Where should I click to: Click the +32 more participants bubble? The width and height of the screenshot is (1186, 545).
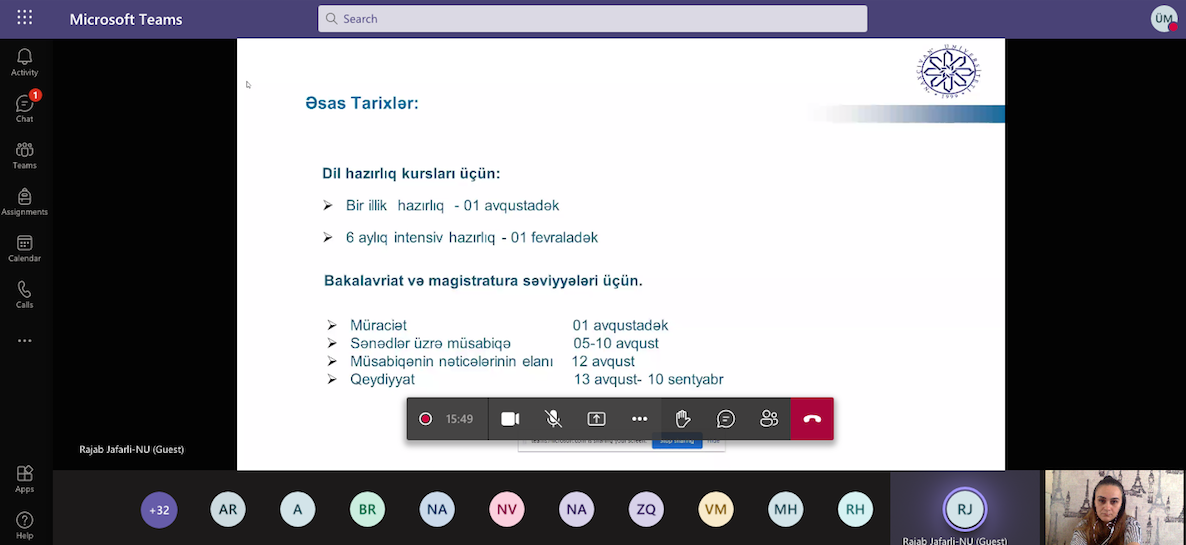[159, 509]
